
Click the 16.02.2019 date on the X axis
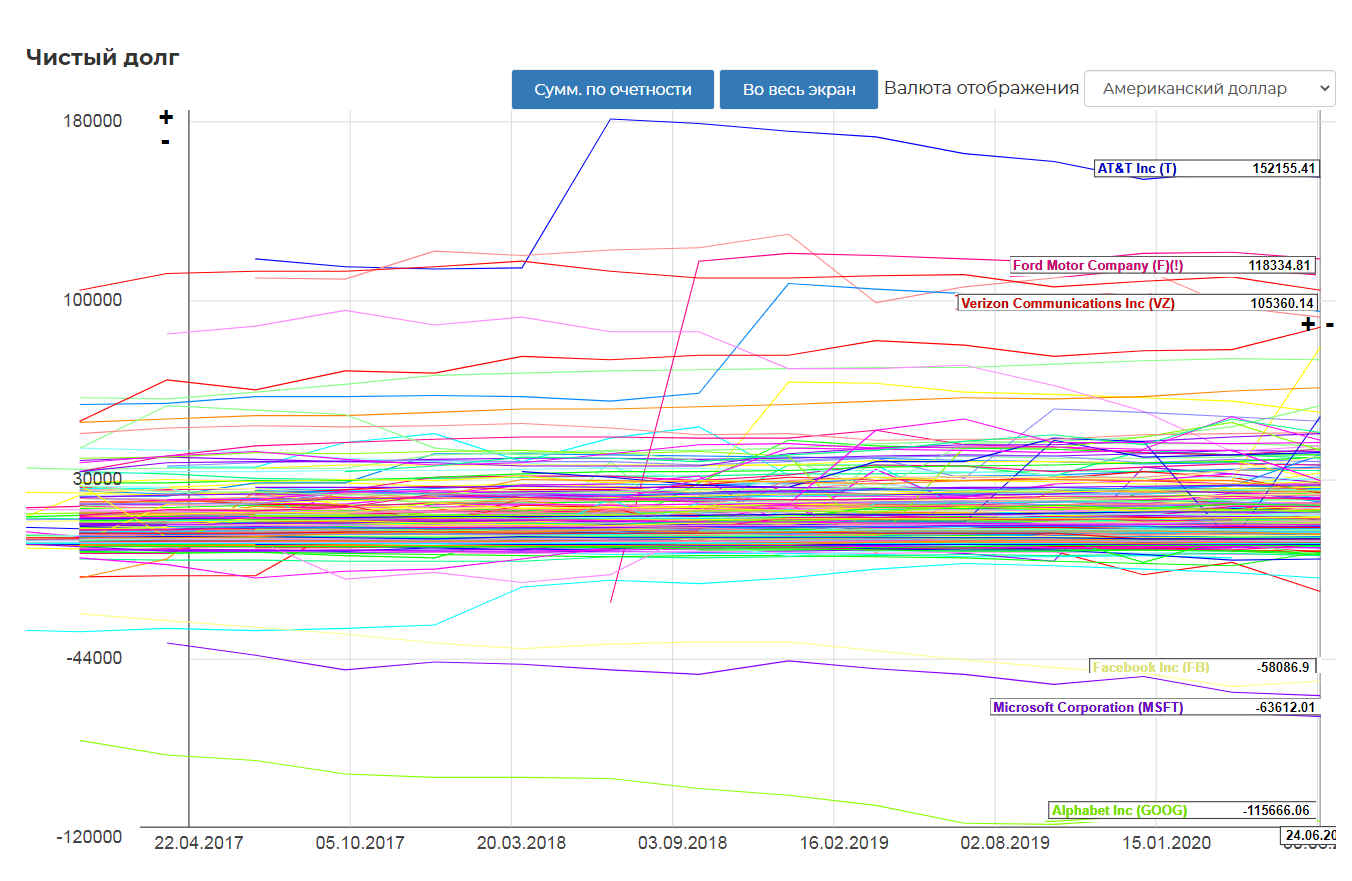(x=844, y=843)
